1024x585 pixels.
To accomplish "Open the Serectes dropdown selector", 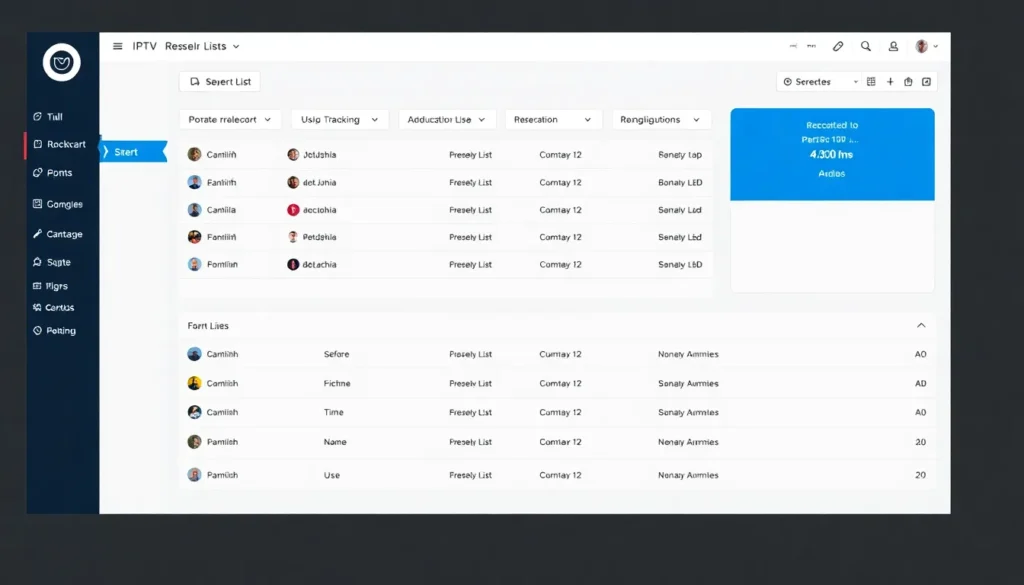I will click(x=821, y=82).
